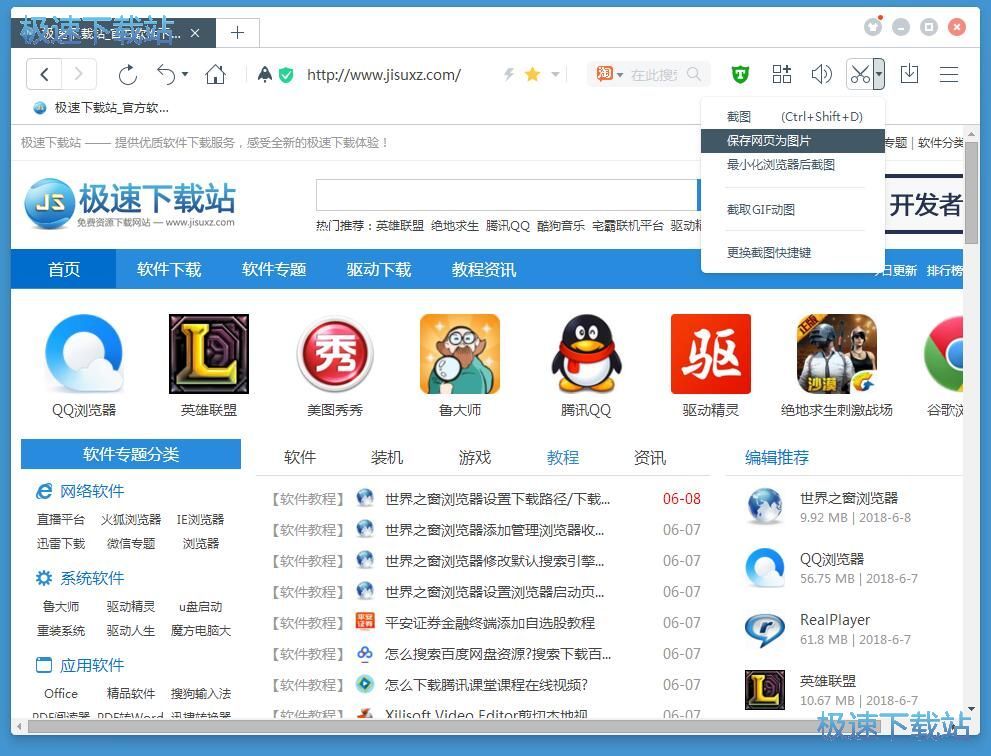The width and height of the screenshot is (991, 756).
Task: Click the 腾讯QQ penguin thumbnail
Action: pos(586,354)
